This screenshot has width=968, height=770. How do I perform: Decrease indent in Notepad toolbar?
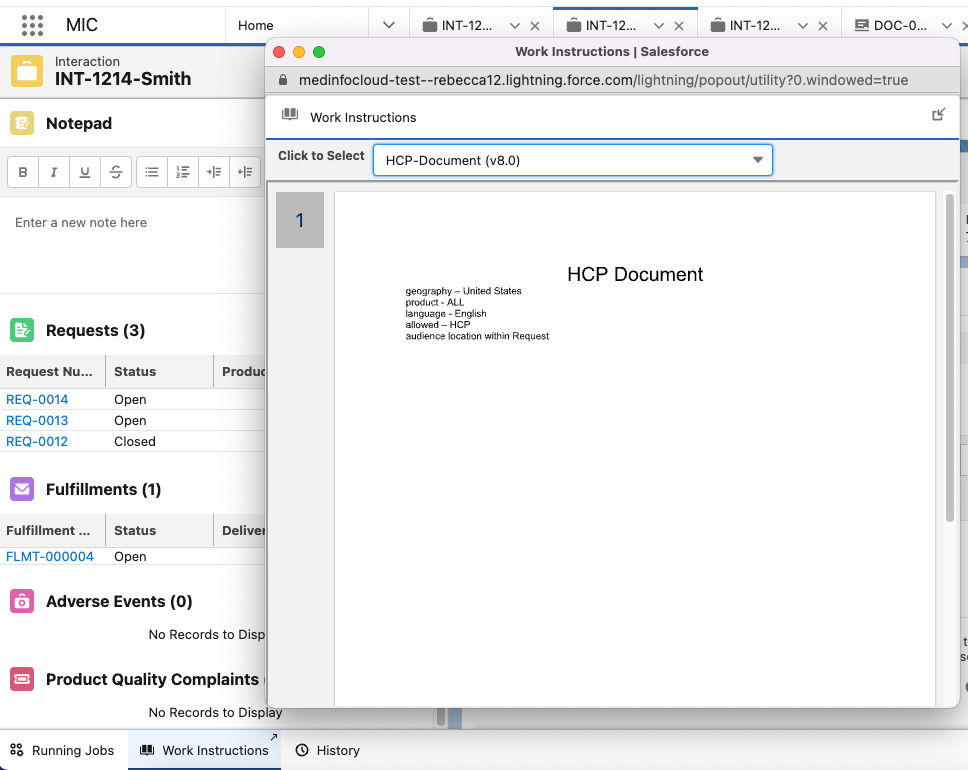coord(245,172)
